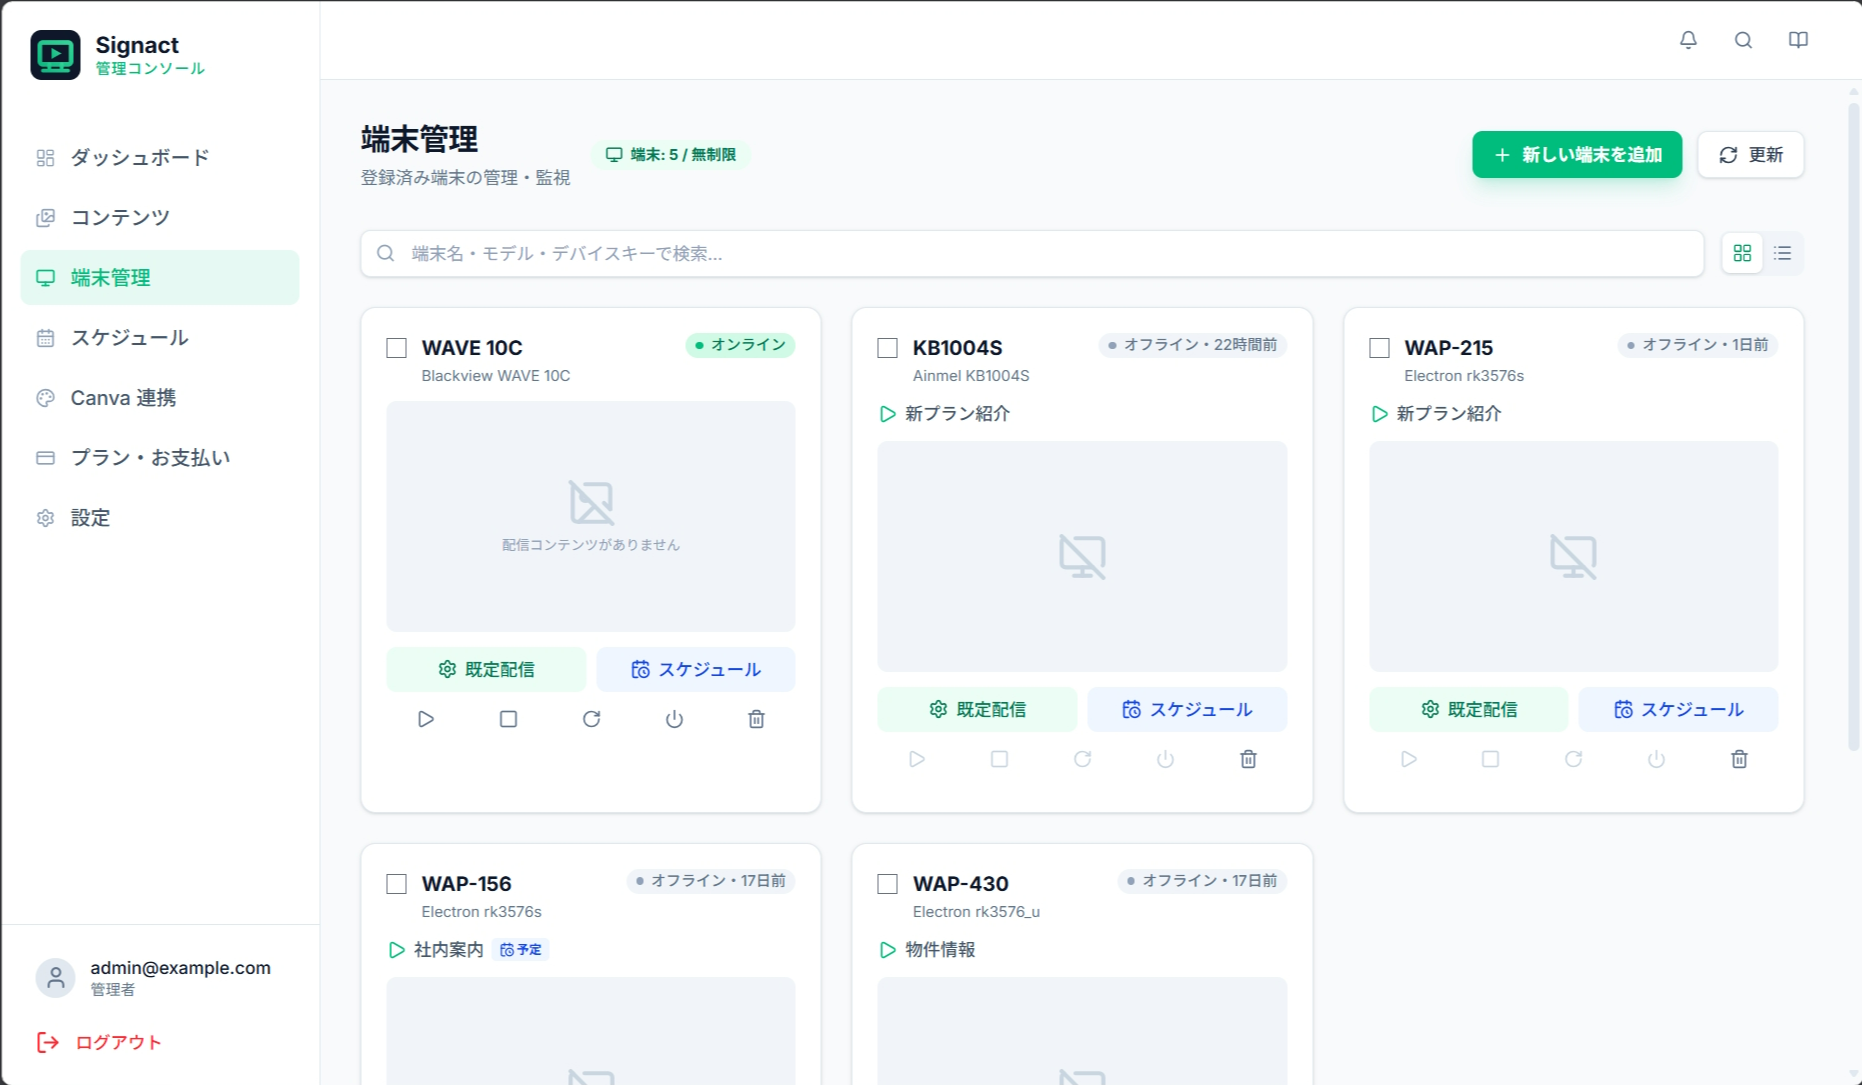
Task: Click 新しい端末を追加 button
Action: [x=1577, y=155]
